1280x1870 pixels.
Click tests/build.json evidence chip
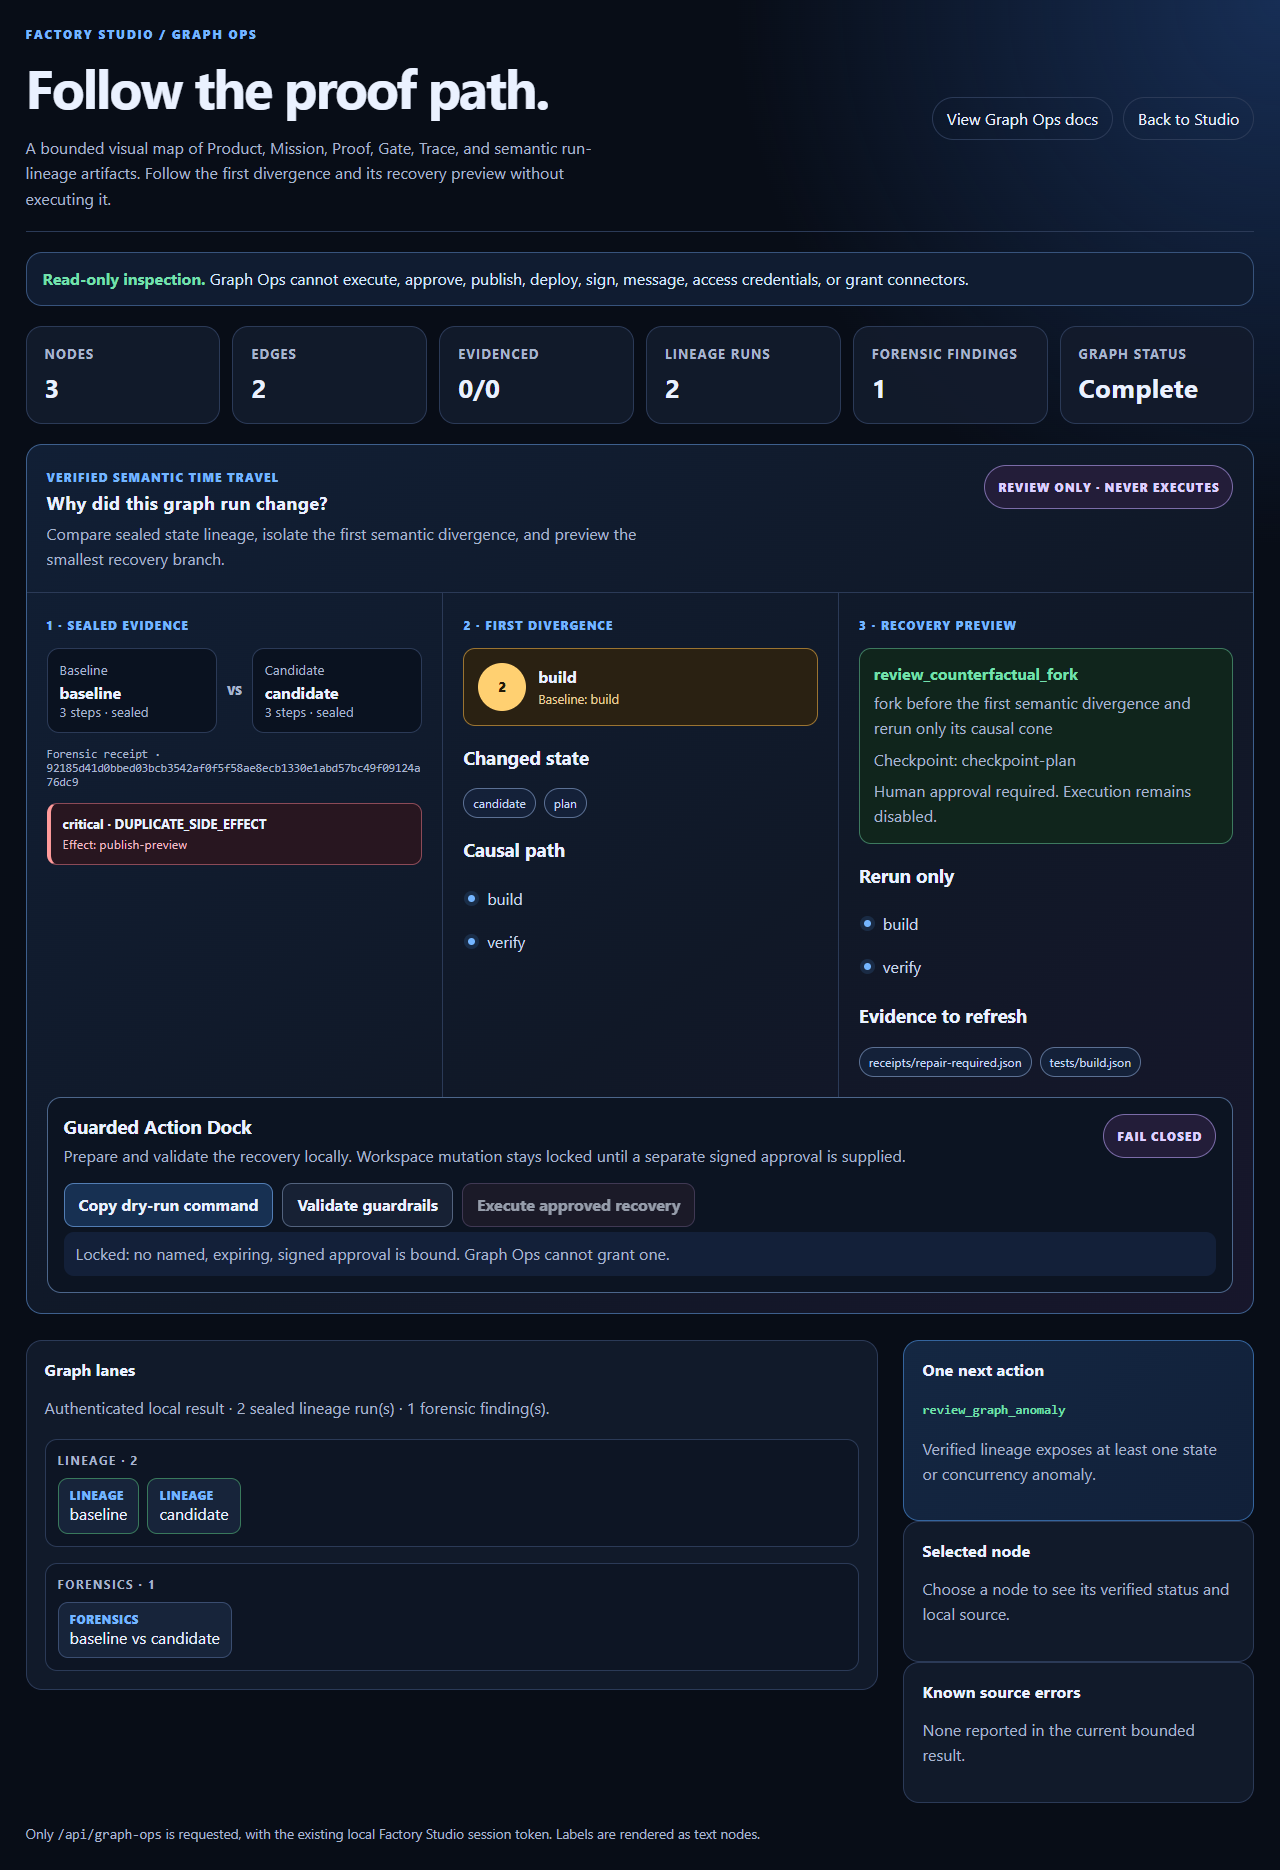pos(1090,1062)
